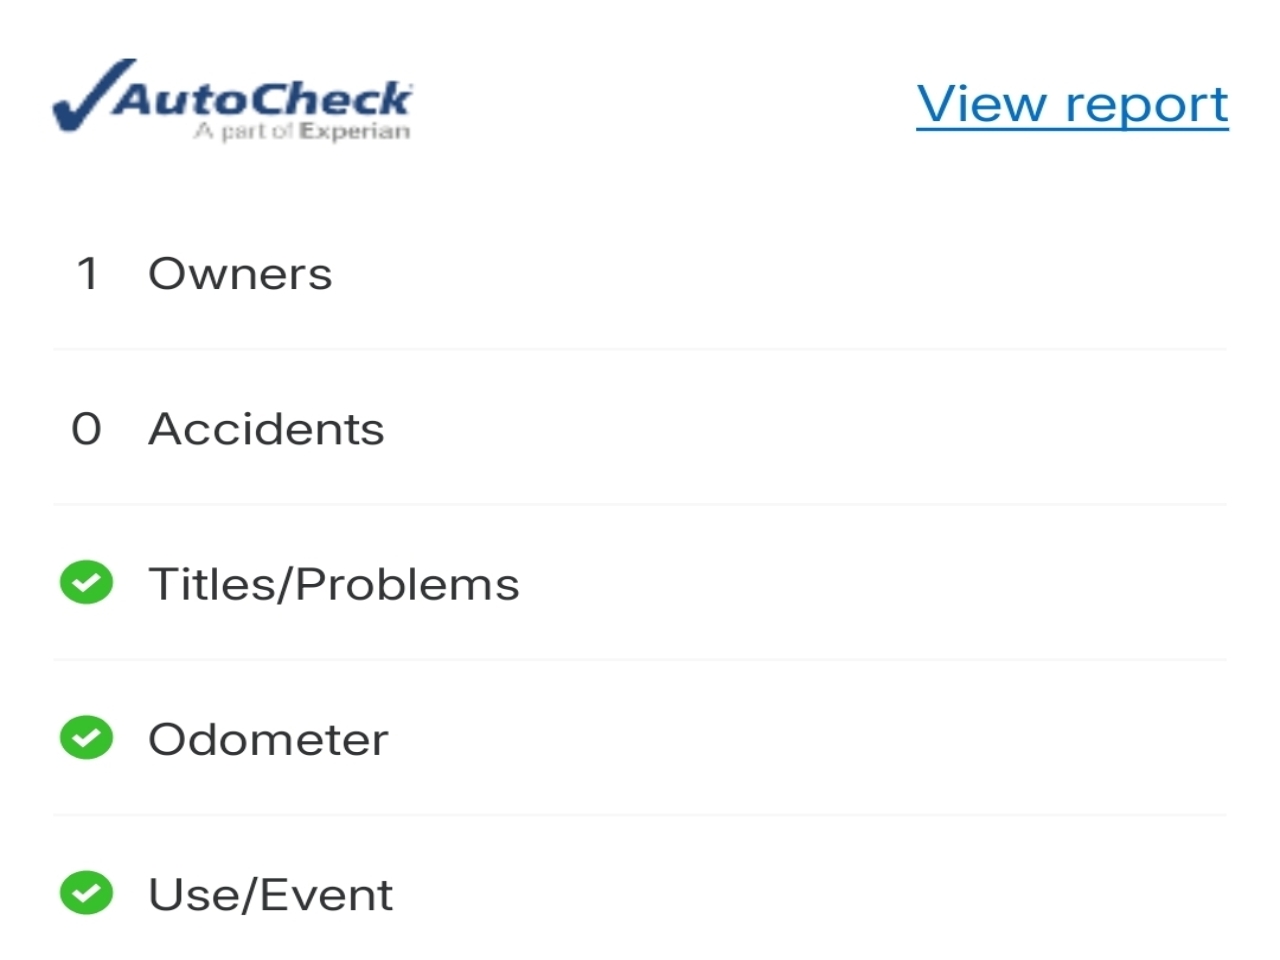Click the divider line below Odometer row

640,815
